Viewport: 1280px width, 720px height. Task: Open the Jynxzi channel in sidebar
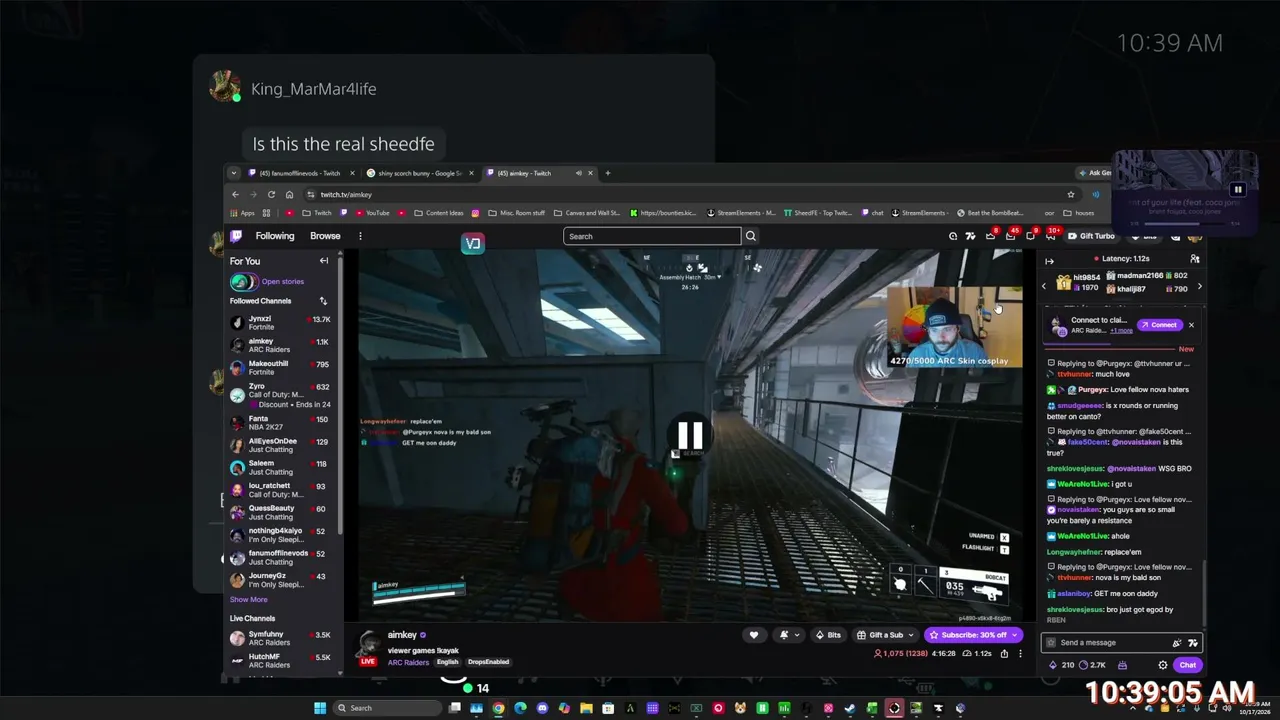pos(279,323)
